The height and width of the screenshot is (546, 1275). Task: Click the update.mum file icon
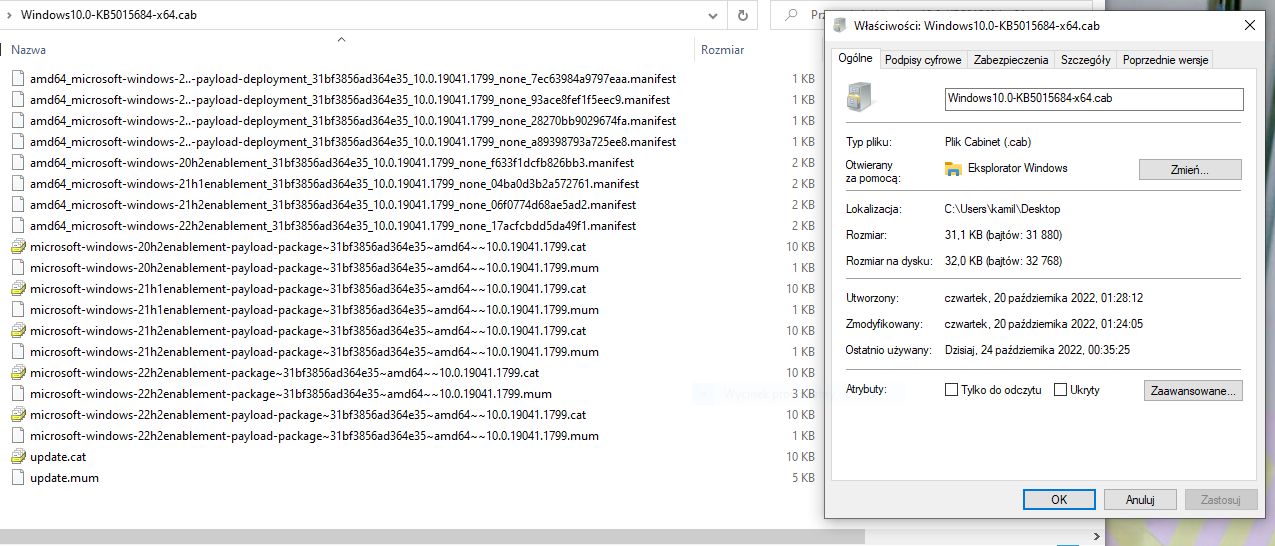point(17,478)
